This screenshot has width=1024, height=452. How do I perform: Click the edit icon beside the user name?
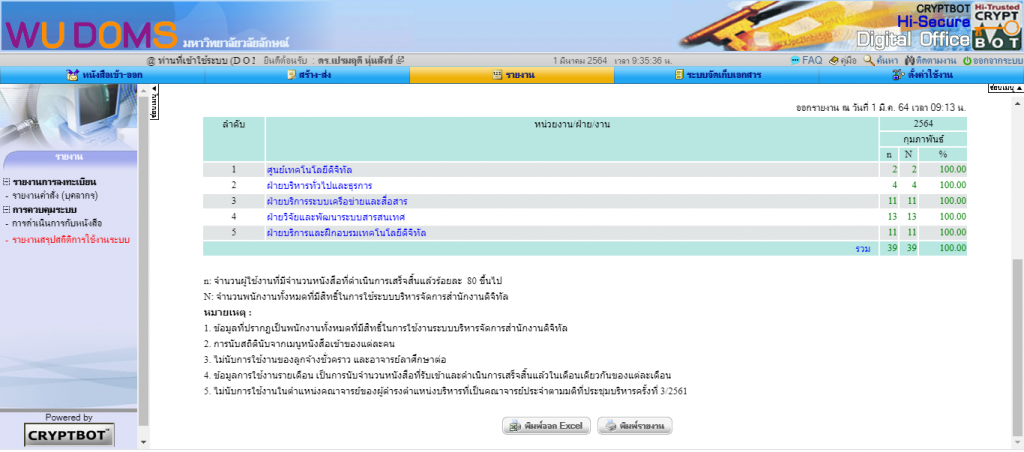[x=400, y=60]
